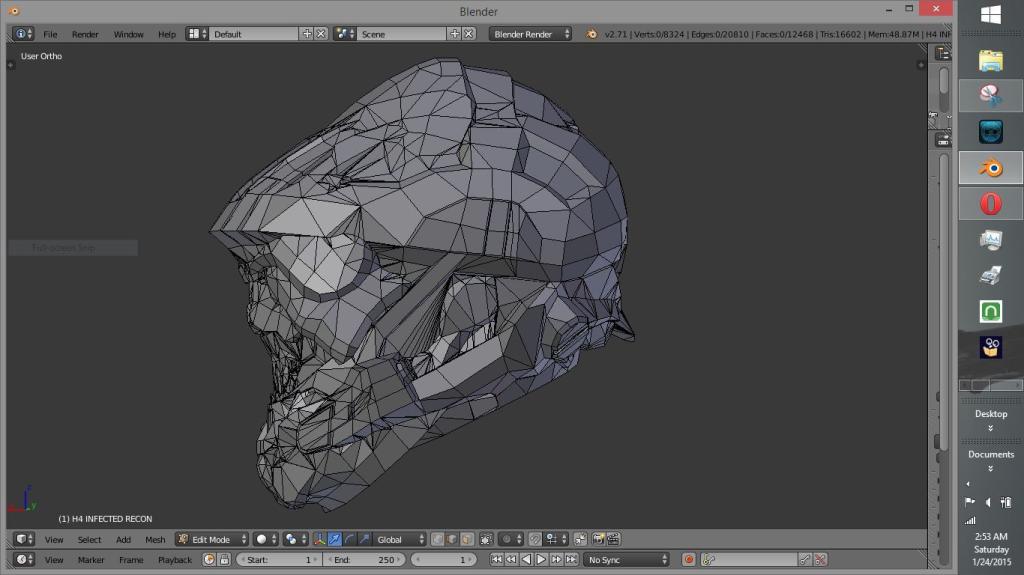Jump to the previous keyframe

(x=511, y=559)
